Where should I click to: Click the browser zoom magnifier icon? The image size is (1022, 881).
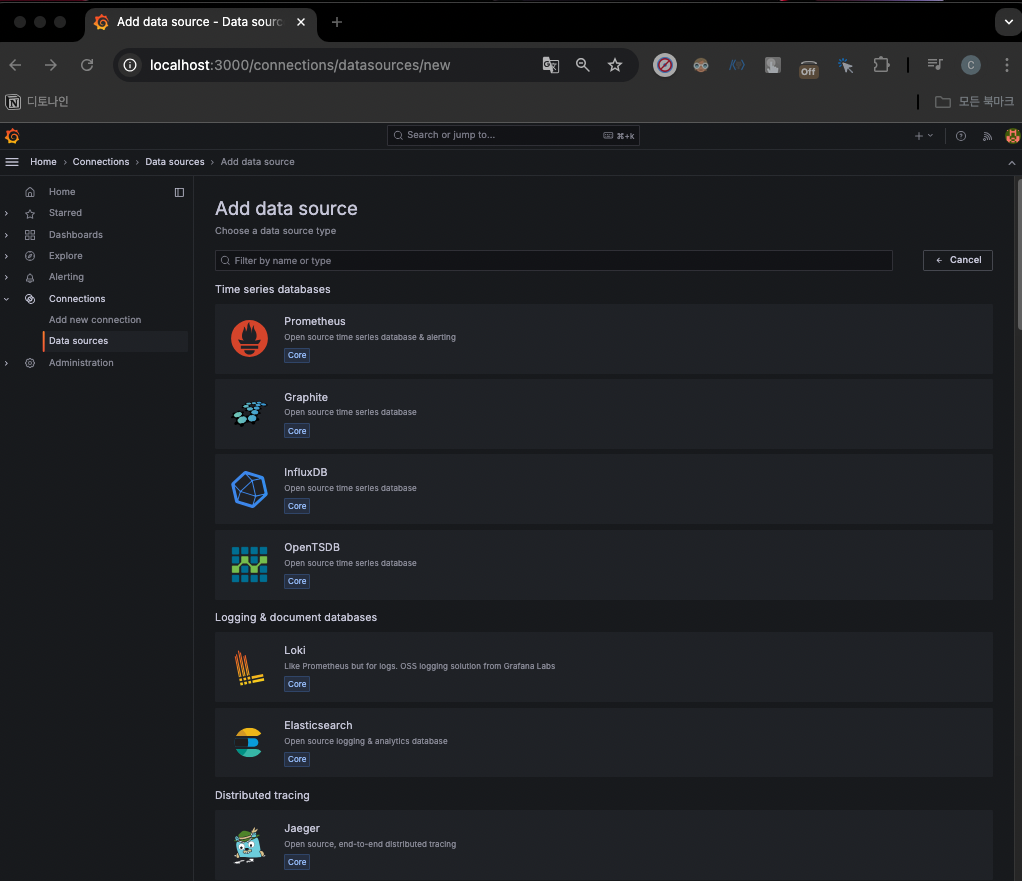(x=583, y=65)
